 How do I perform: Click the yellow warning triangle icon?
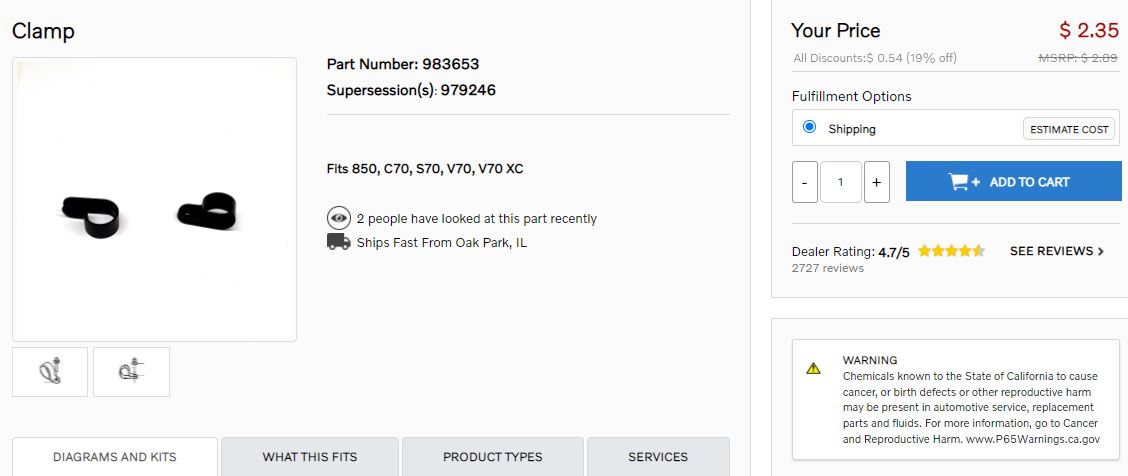(x=813, y=368)
